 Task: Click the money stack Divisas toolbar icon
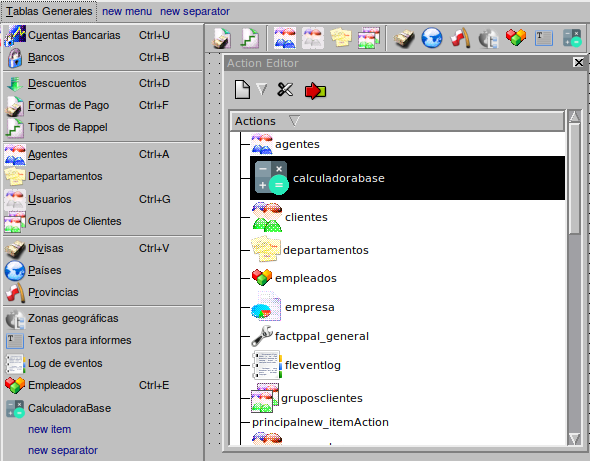404,38
